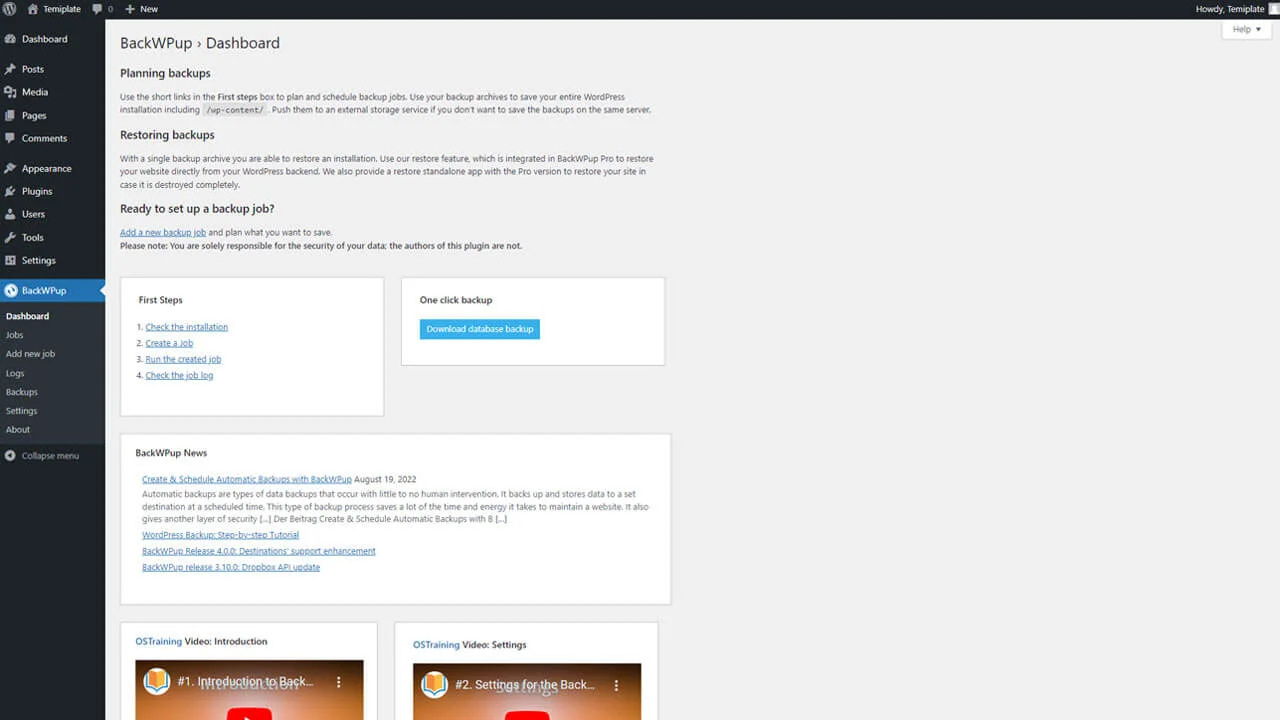Viewport: 1280px width, 720px height.
Task: Play the Settings for BackWPup video
Action: click(x=527, y=714)
